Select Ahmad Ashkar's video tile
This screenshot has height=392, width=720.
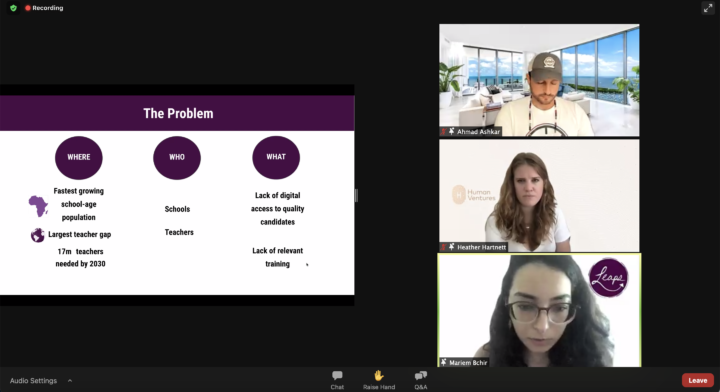[x=539, y=80]
